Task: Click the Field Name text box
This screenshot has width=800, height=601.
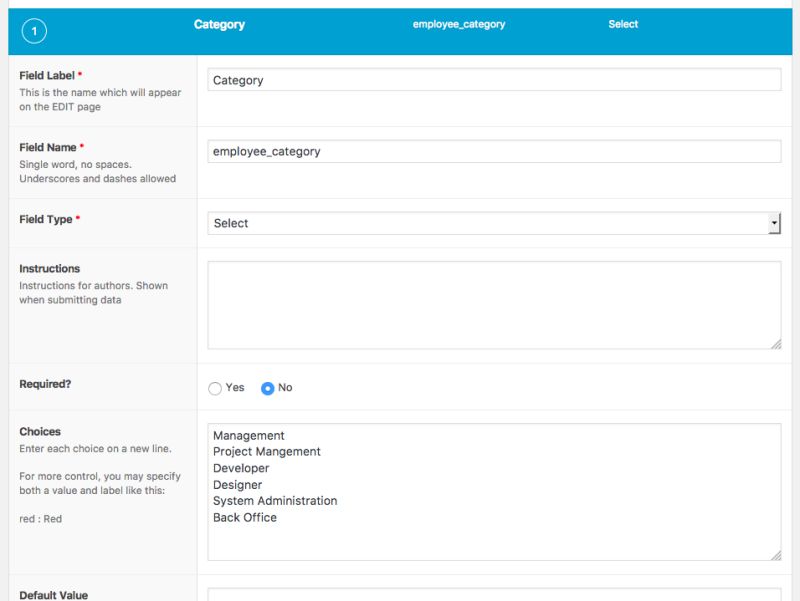Action: 494,150
